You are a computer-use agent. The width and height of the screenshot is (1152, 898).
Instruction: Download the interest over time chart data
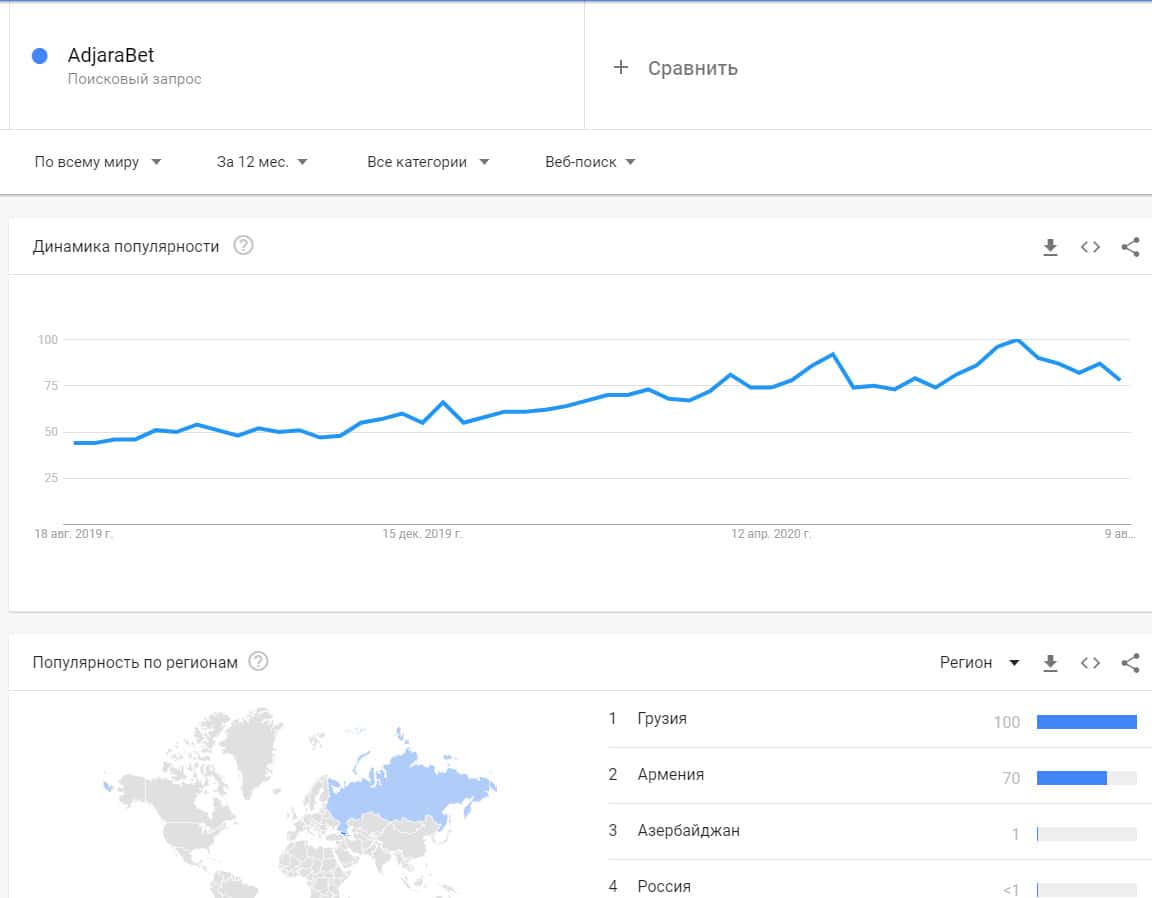pos(1050,247)
